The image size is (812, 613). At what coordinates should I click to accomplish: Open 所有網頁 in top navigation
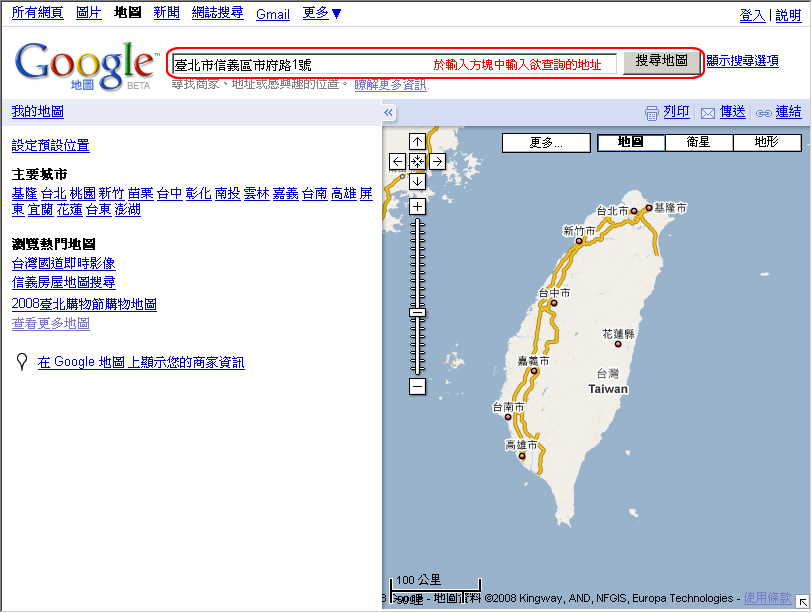[37, 13]
